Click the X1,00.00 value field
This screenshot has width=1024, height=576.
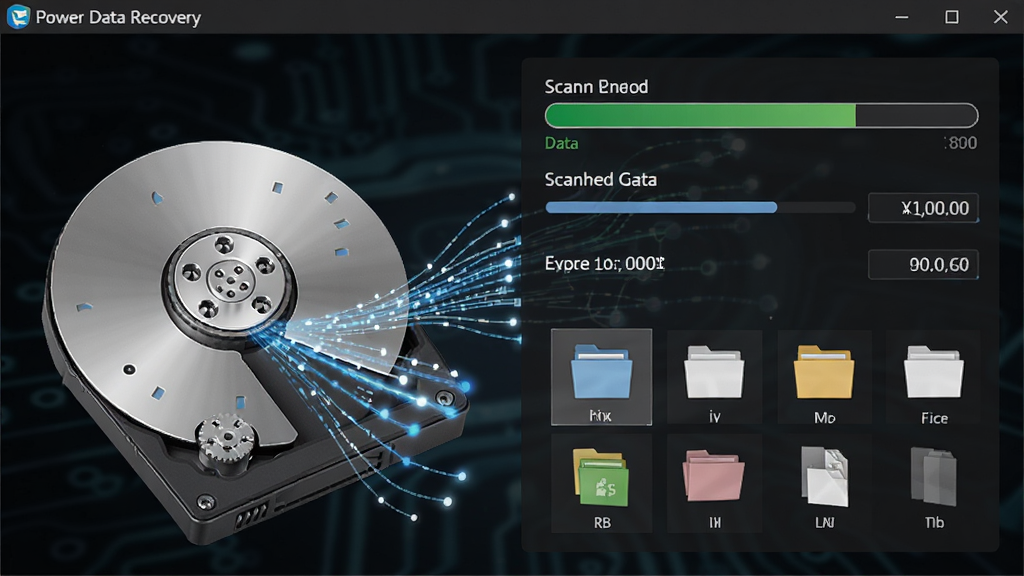[x=923, y=208]
